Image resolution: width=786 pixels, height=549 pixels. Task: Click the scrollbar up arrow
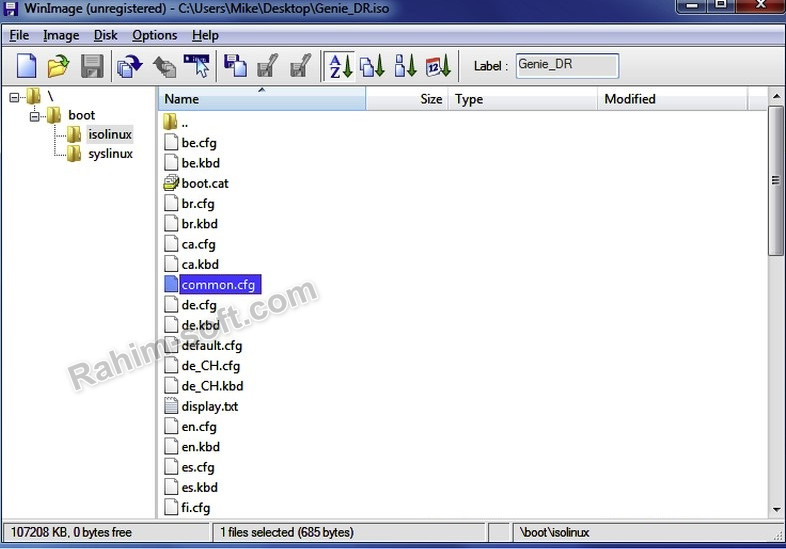(x=776, y=96)
